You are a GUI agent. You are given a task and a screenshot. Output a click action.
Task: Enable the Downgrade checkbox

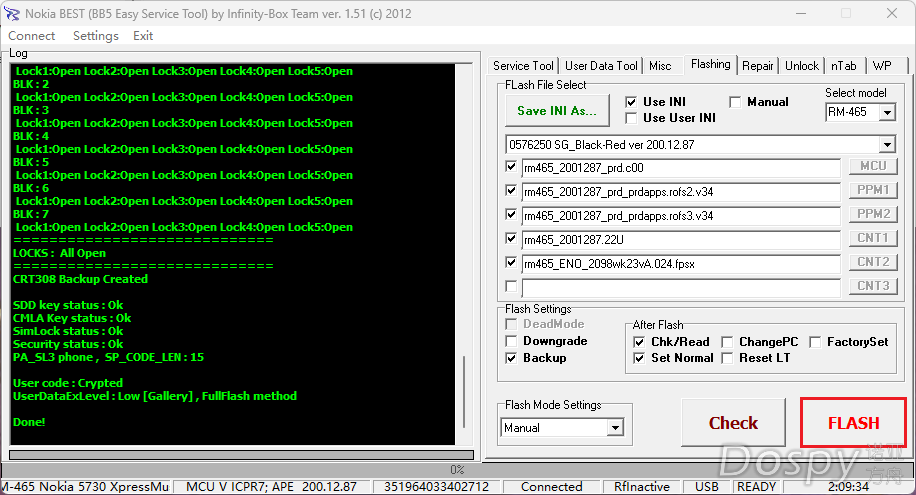point(511,341)
